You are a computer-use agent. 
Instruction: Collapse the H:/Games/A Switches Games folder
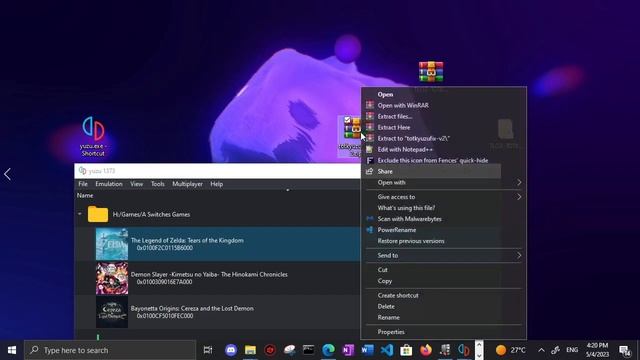[80, 214]
